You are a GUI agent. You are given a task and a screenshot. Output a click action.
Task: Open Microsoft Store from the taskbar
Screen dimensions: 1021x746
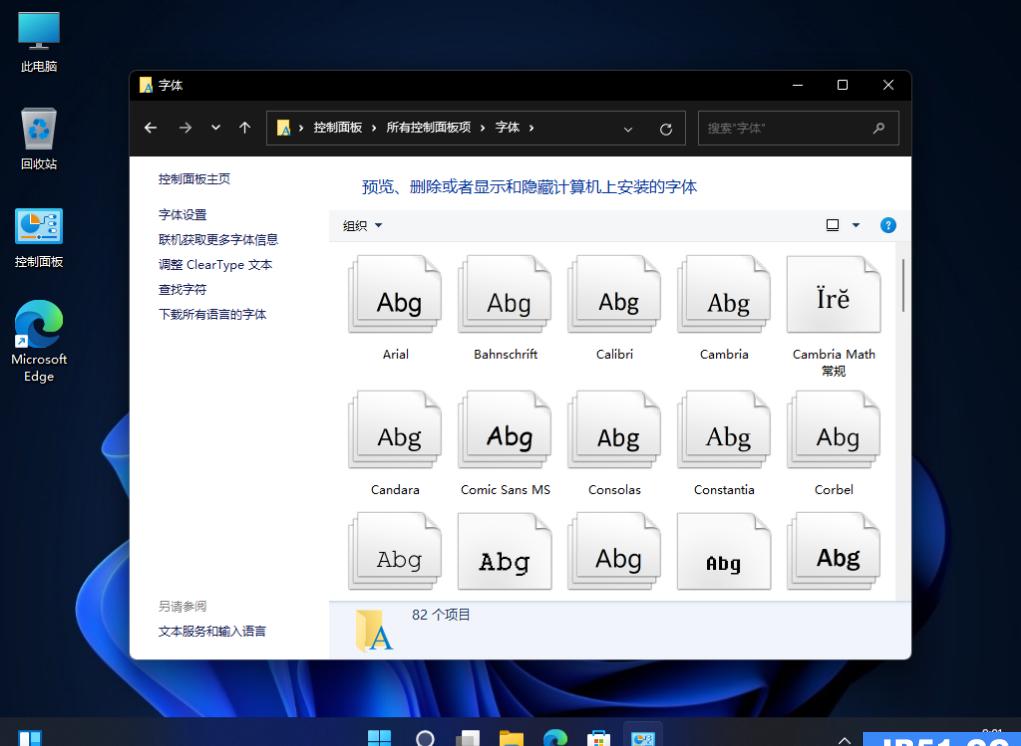click(598, 738)
